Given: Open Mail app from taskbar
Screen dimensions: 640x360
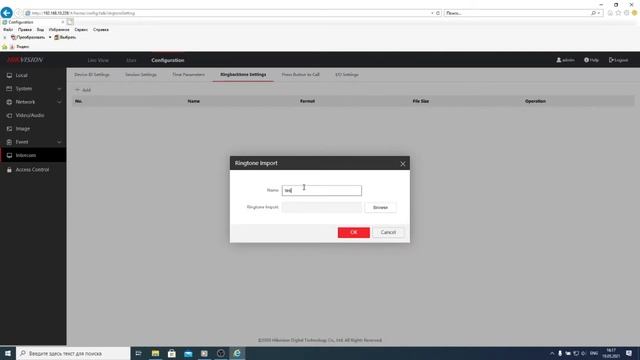Looking at the screenshot, I should click(x=188, y=353).
